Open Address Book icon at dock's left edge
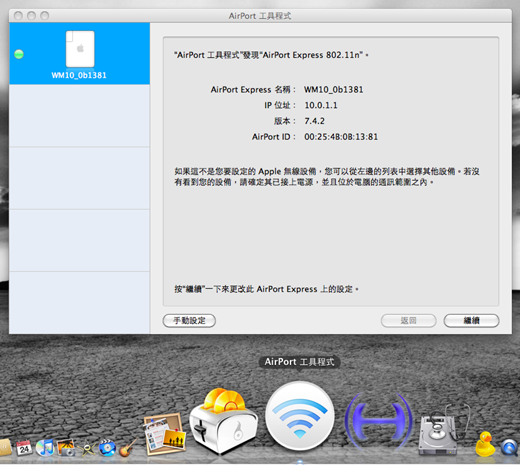The width and height of the screenshot is (520, 465). [6, 448]
